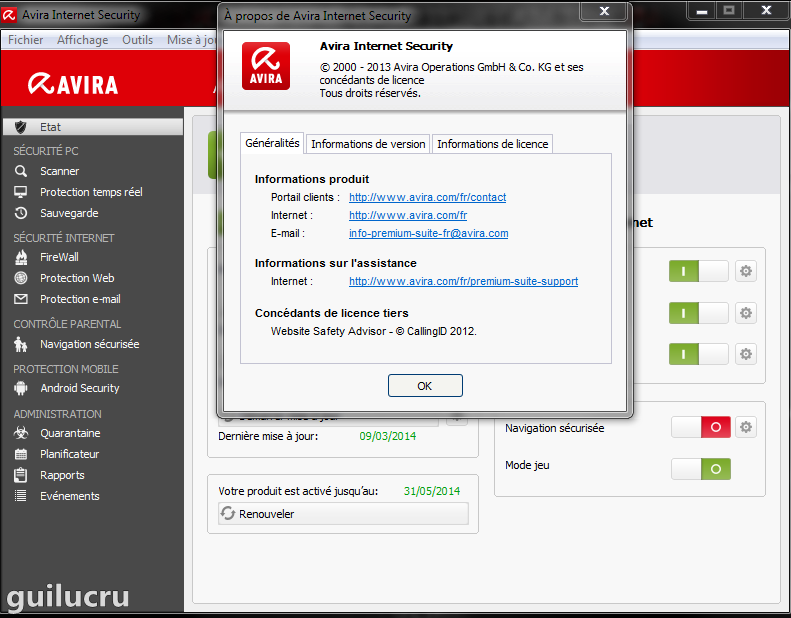The image size is (791, 618).
Task: Click the Protection temps réel monitor icon
Action: point(21,192)
